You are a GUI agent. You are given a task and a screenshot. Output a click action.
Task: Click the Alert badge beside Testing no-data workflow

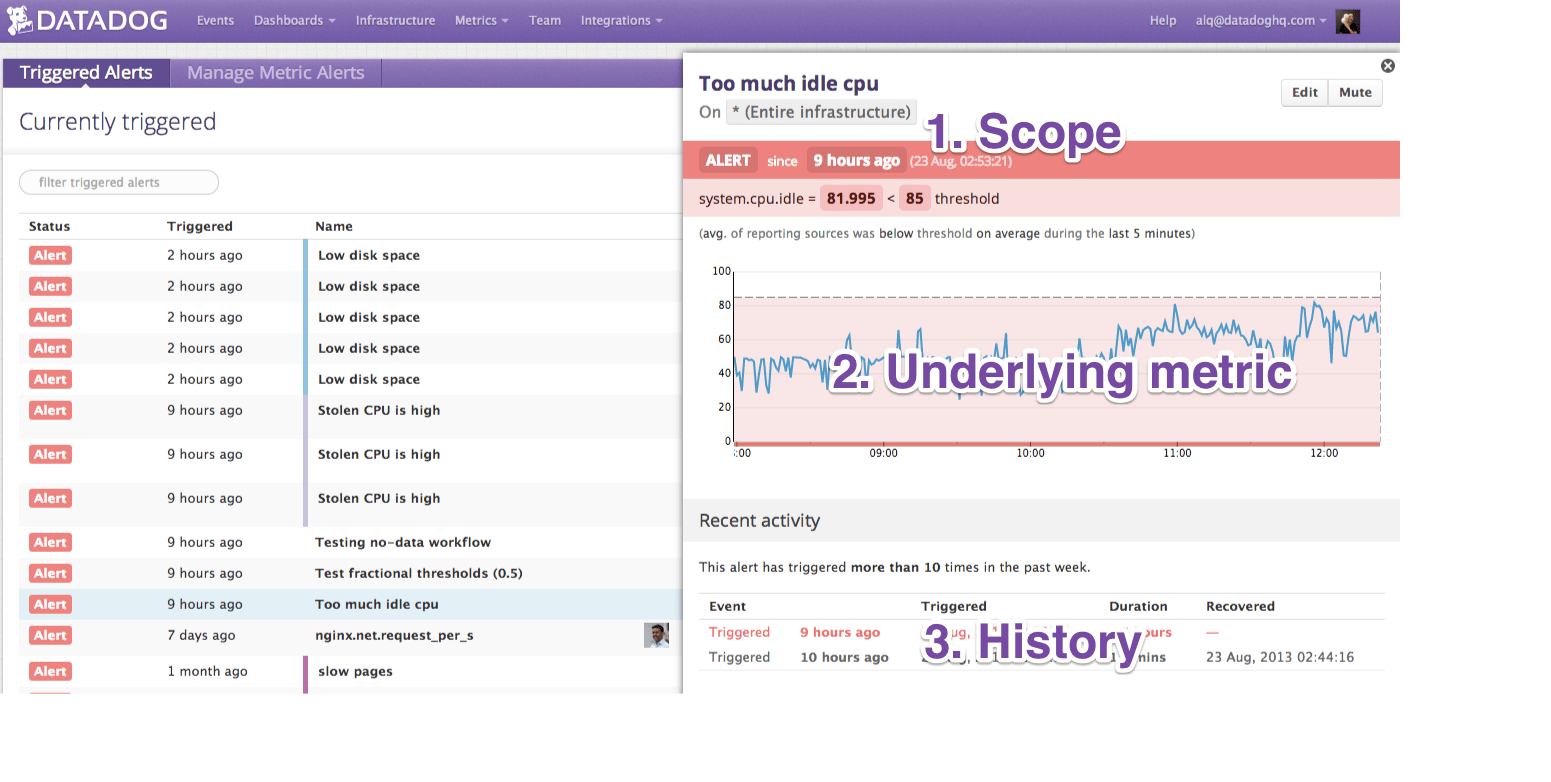50,542
